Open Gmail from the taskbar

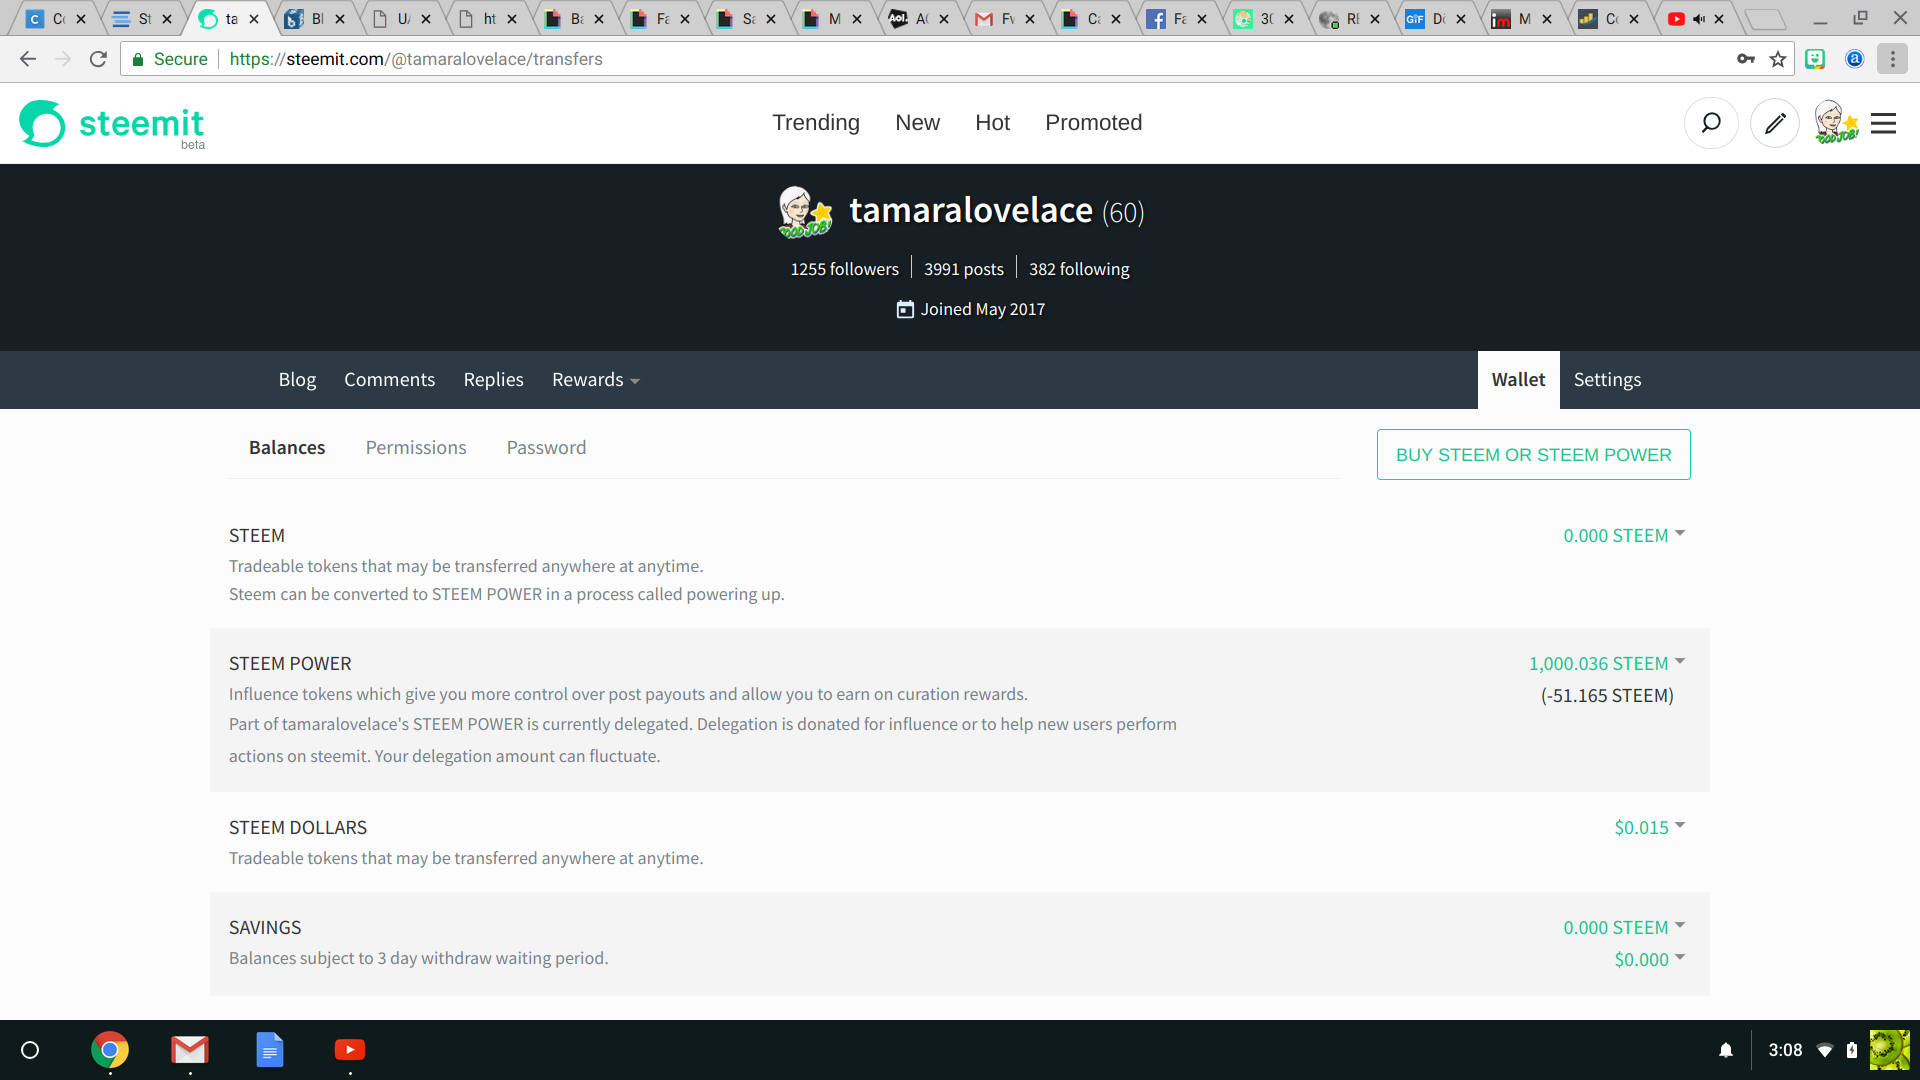(x=189, y=1050)
